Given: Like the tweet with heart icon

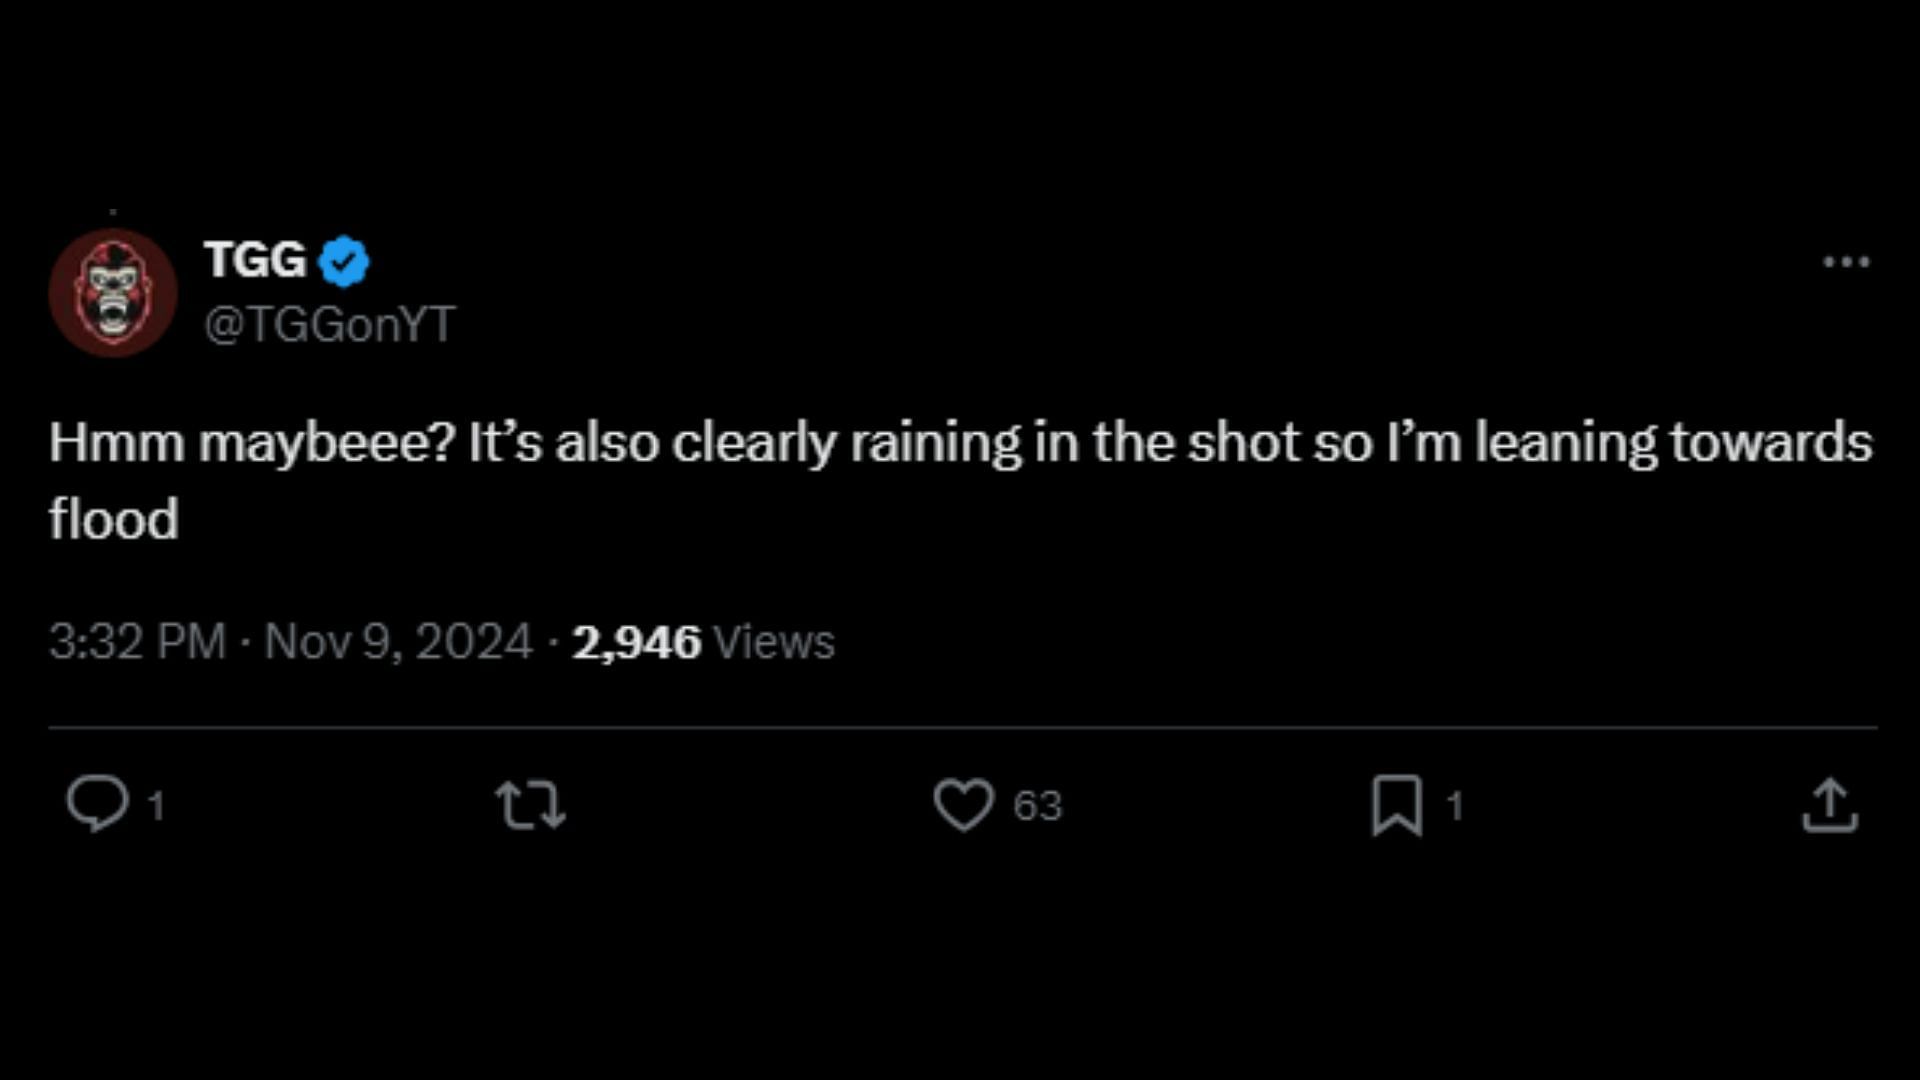Looking at the screenshot, I should pos(964,805).
